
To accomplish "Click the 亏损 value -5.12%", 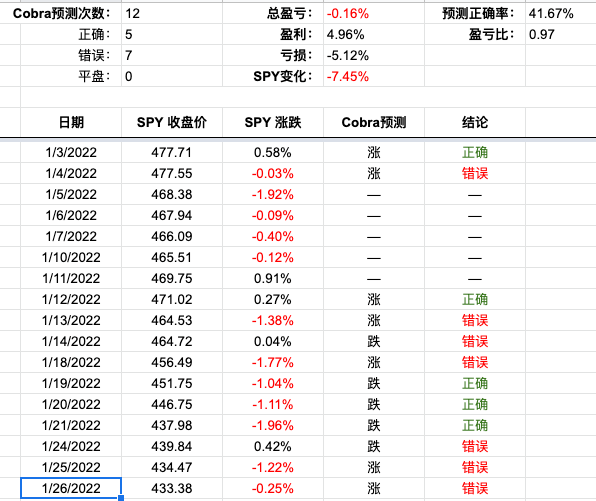I will [x=347, y=55].
